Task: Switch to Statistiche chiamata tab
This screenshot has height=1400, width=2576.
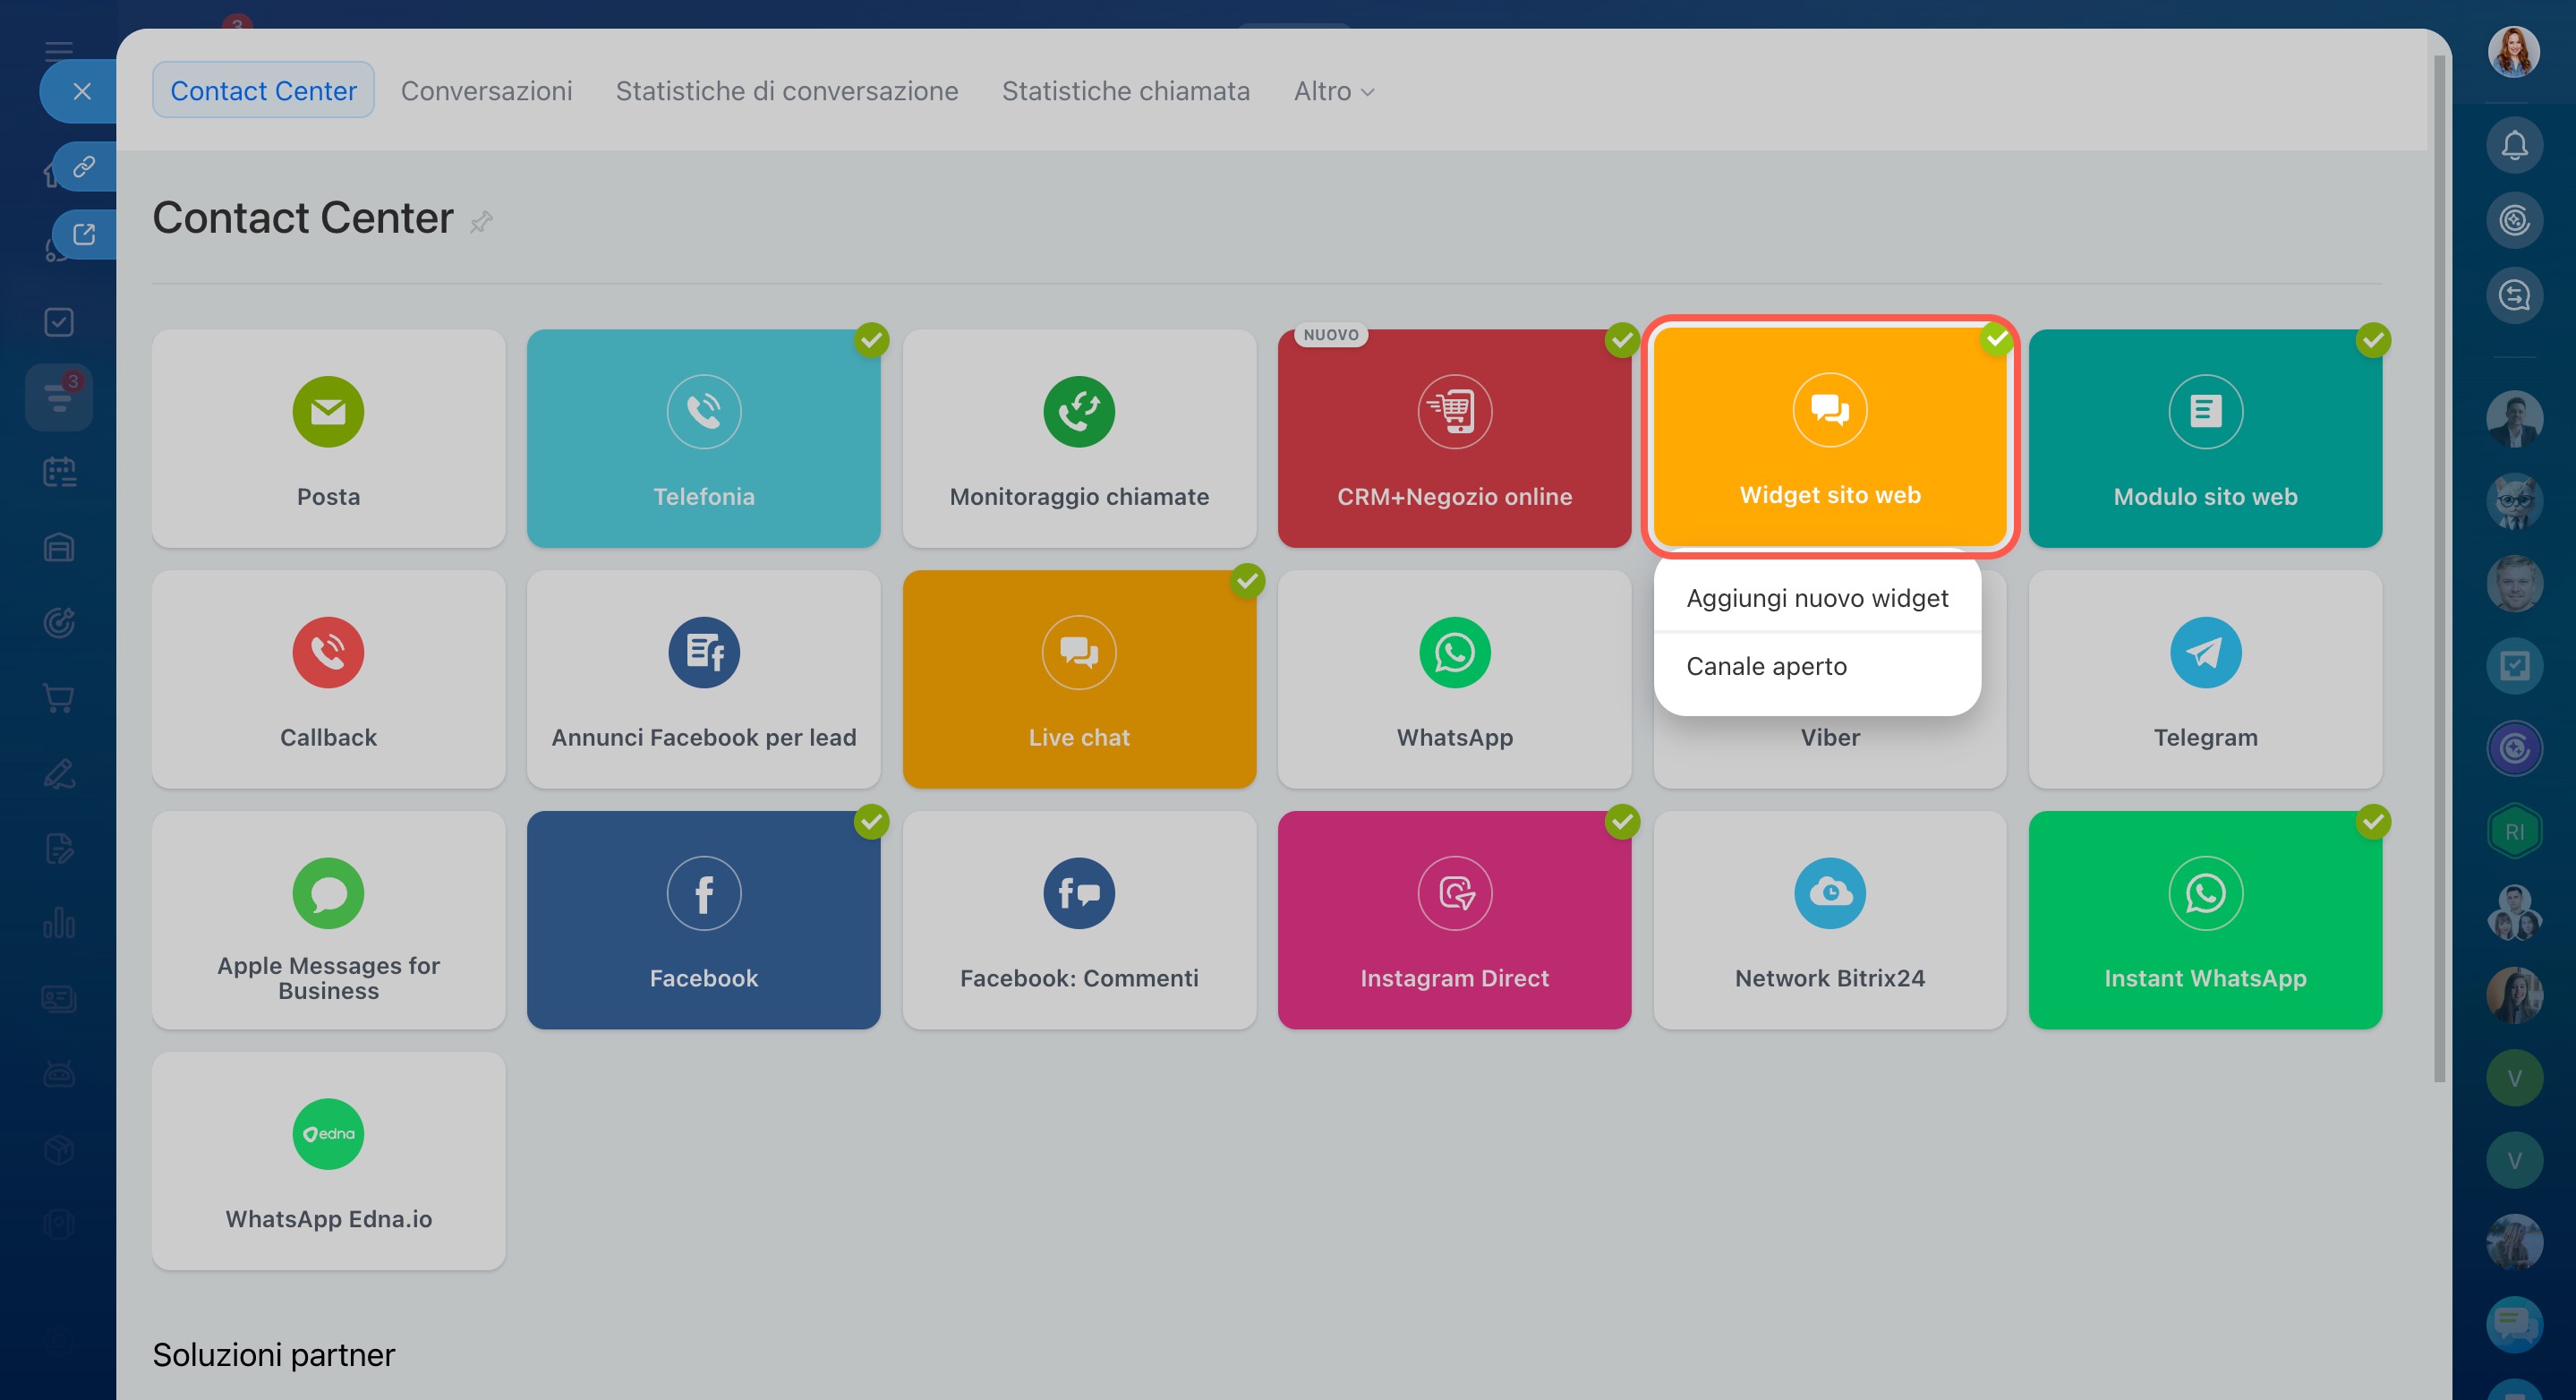Action: [x=1125, y=91]
